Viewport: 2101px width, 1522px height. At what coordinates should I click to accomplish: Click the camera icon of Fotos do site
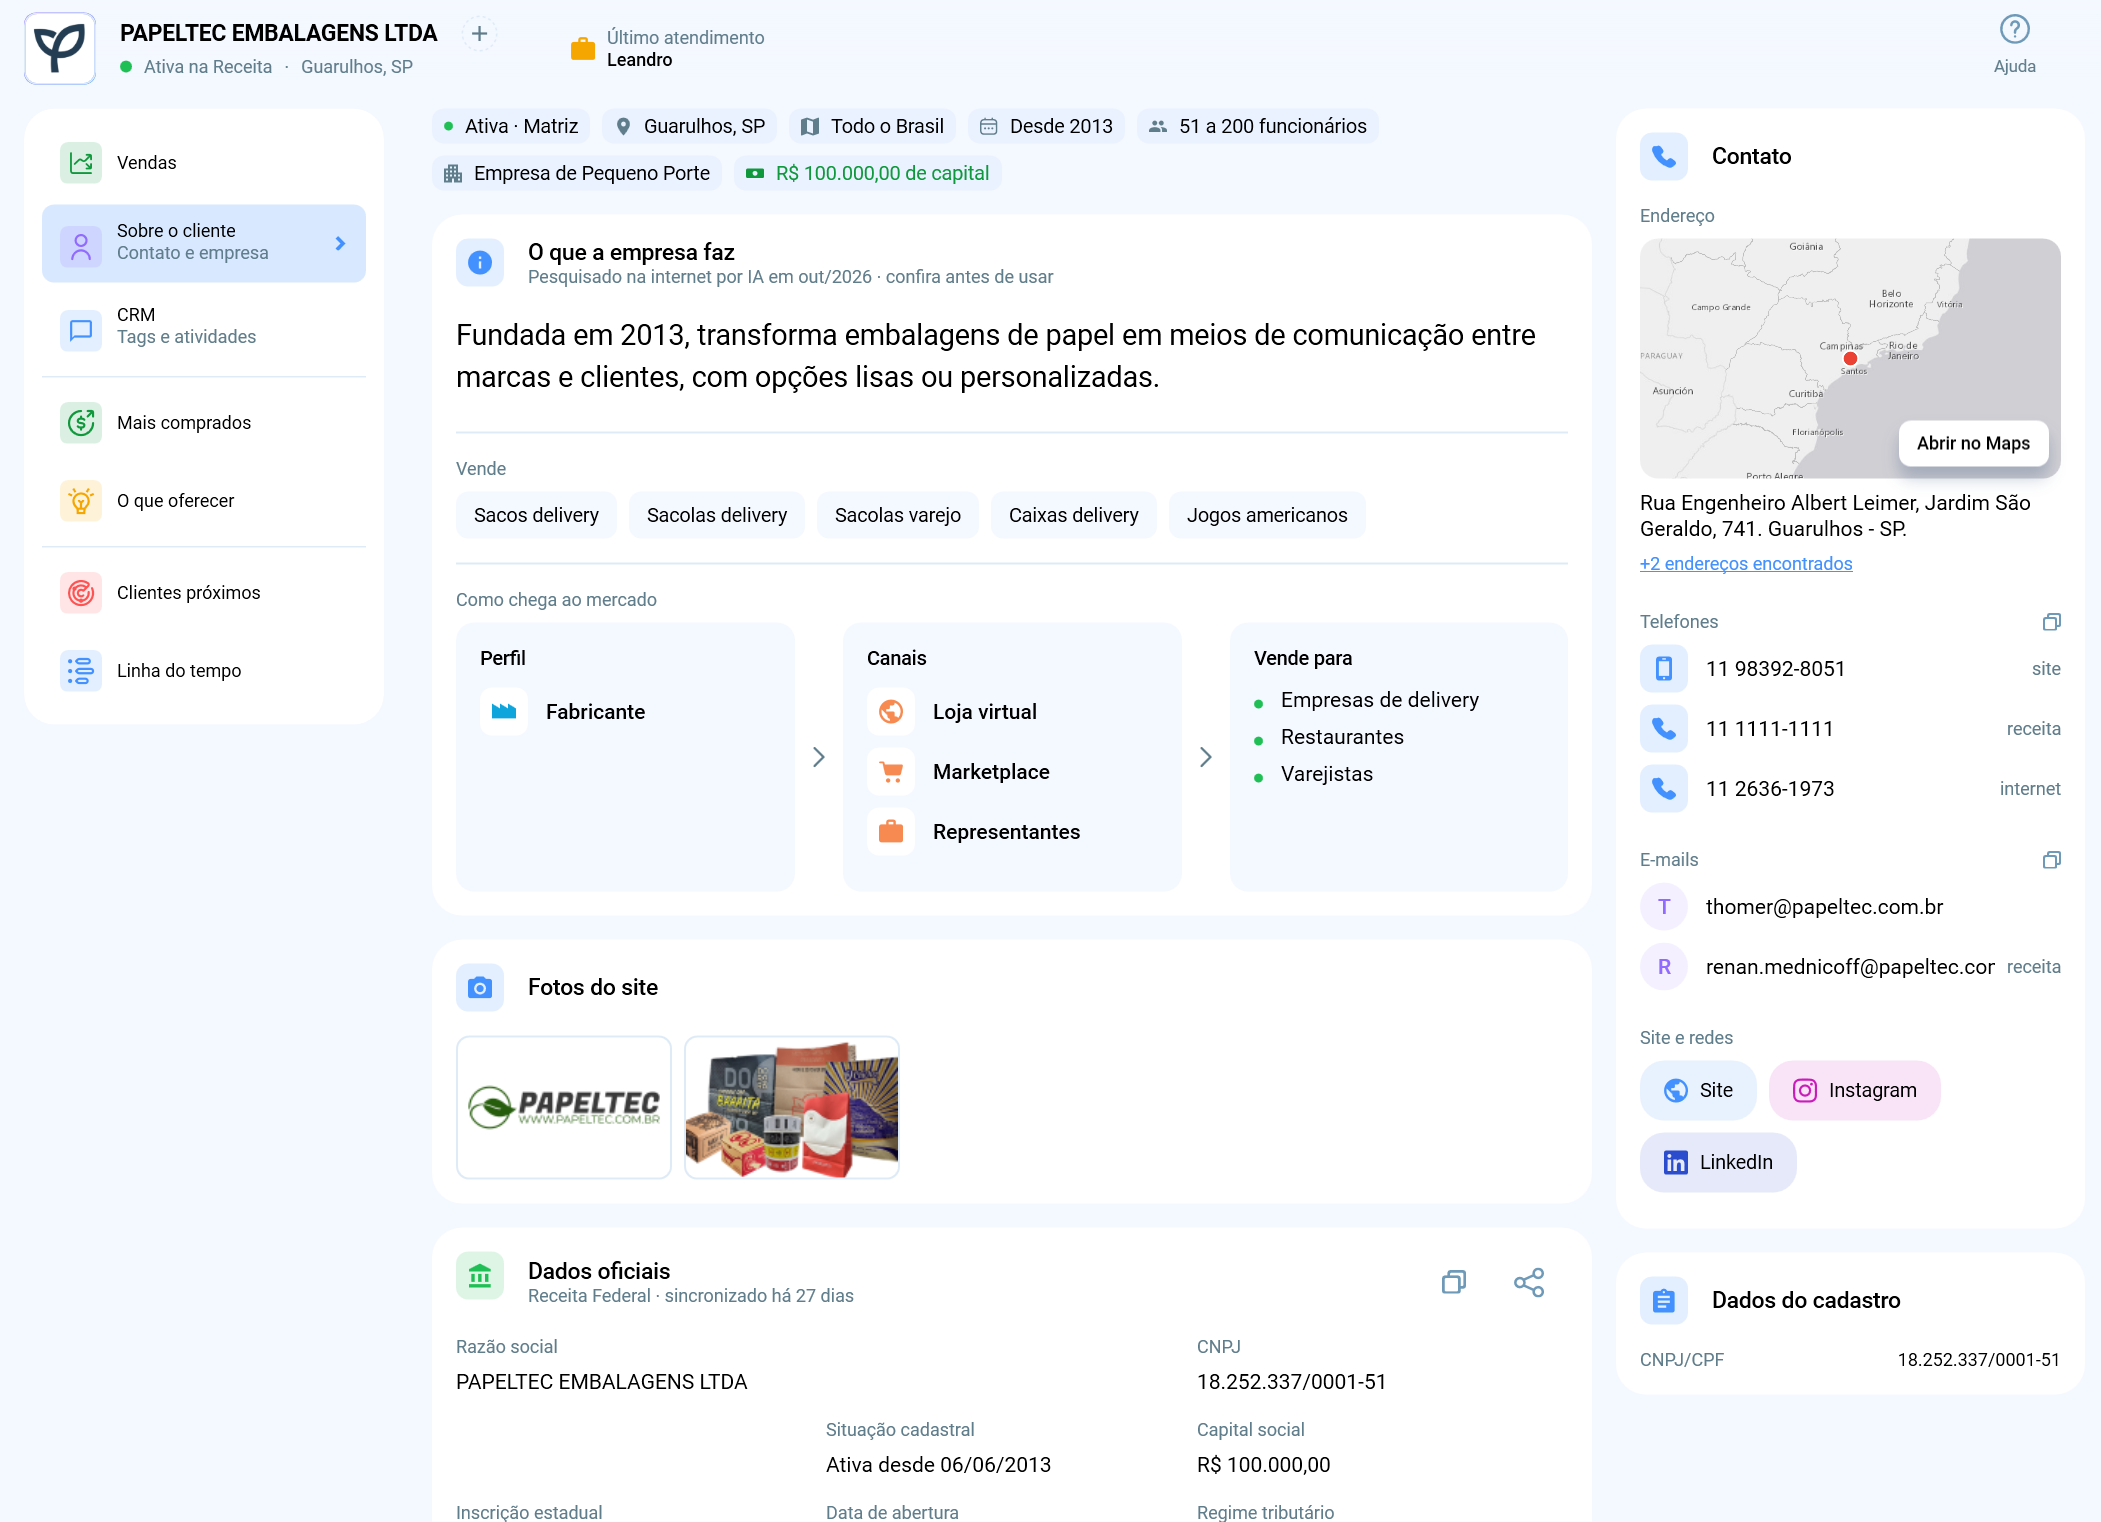click(x=480, y=988)
